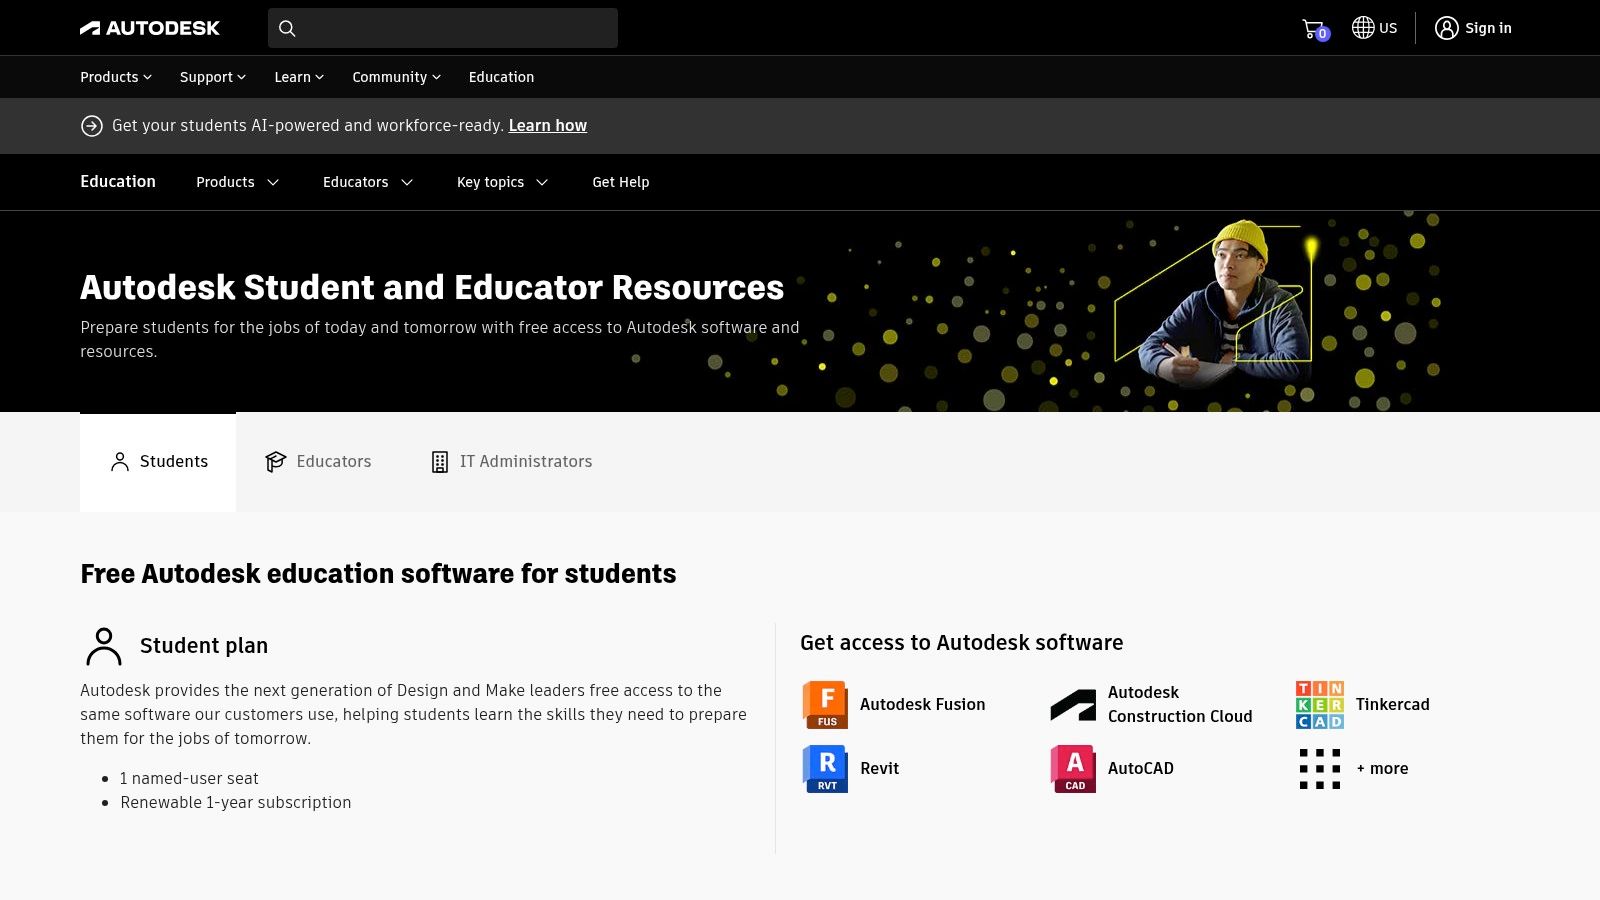Click the Autodesk logo in header
1600x900 pixels.
click(150, 28)
